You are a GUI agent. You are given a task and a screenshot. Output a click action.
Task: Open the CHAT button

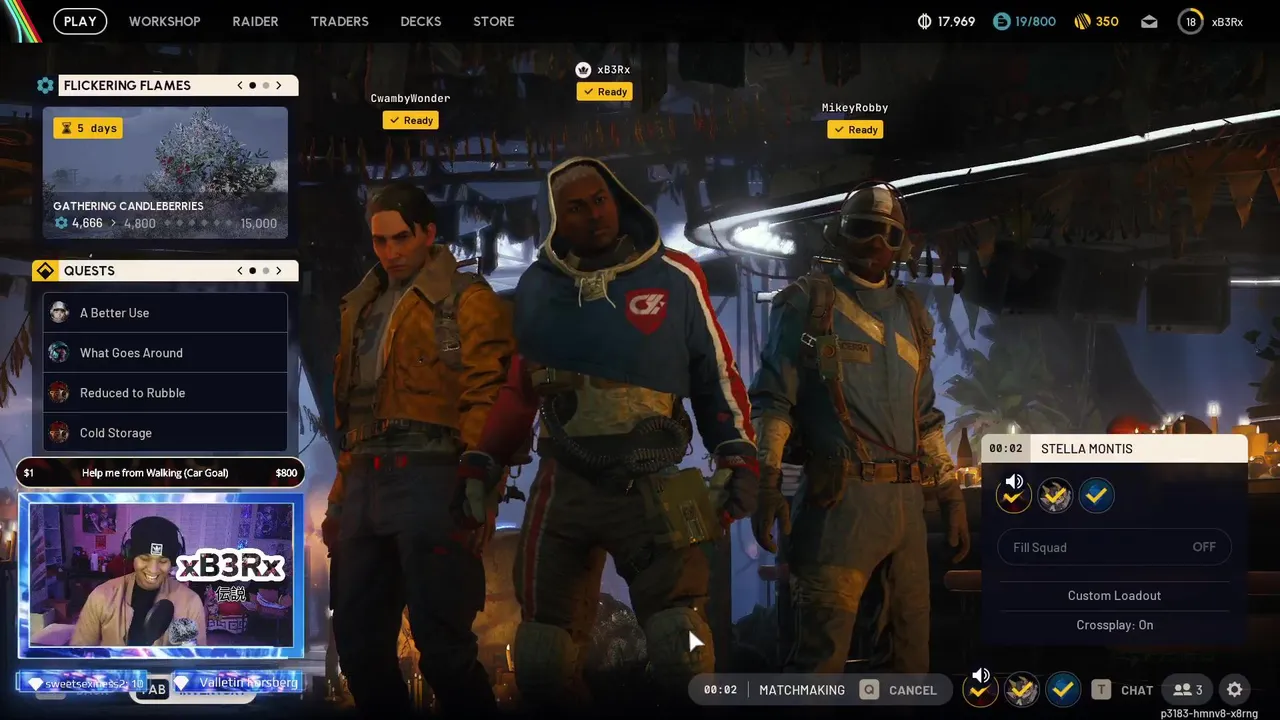coord(1137,690)
